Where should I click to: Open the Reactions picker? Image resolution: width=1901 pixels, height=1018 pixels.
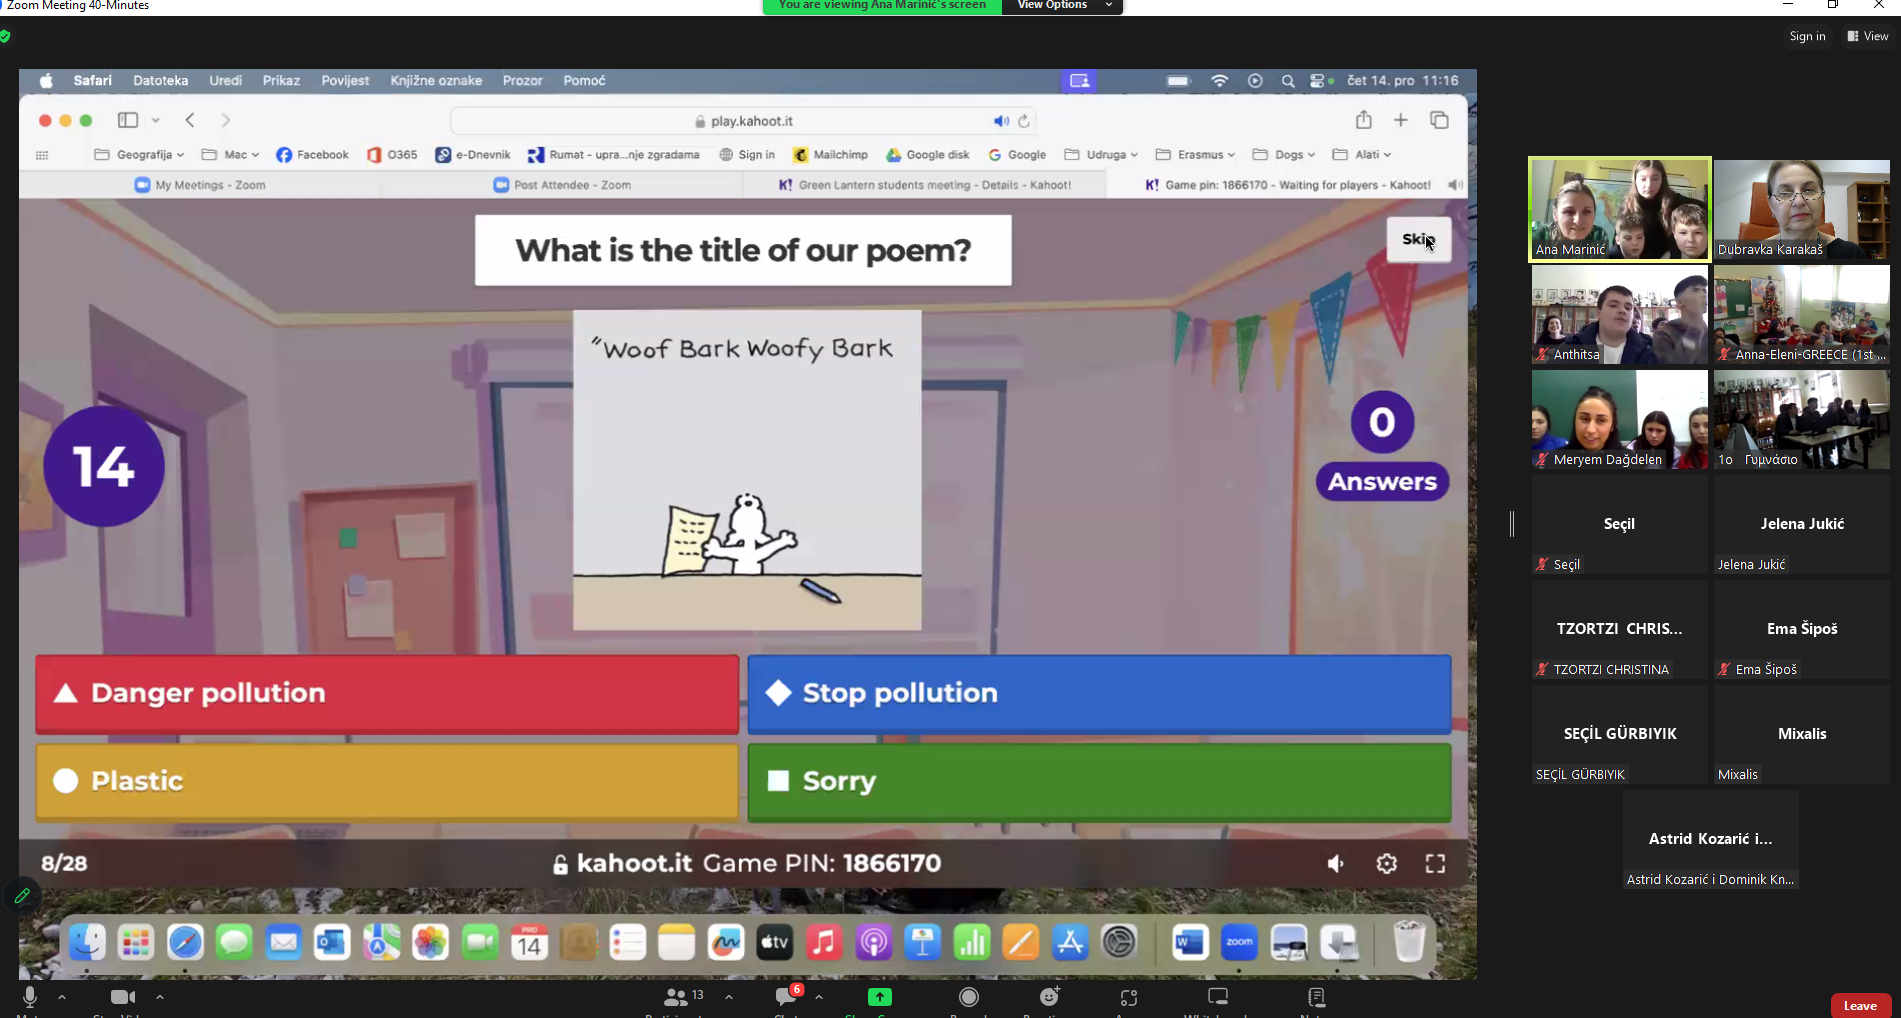(x=1049, y=997)
